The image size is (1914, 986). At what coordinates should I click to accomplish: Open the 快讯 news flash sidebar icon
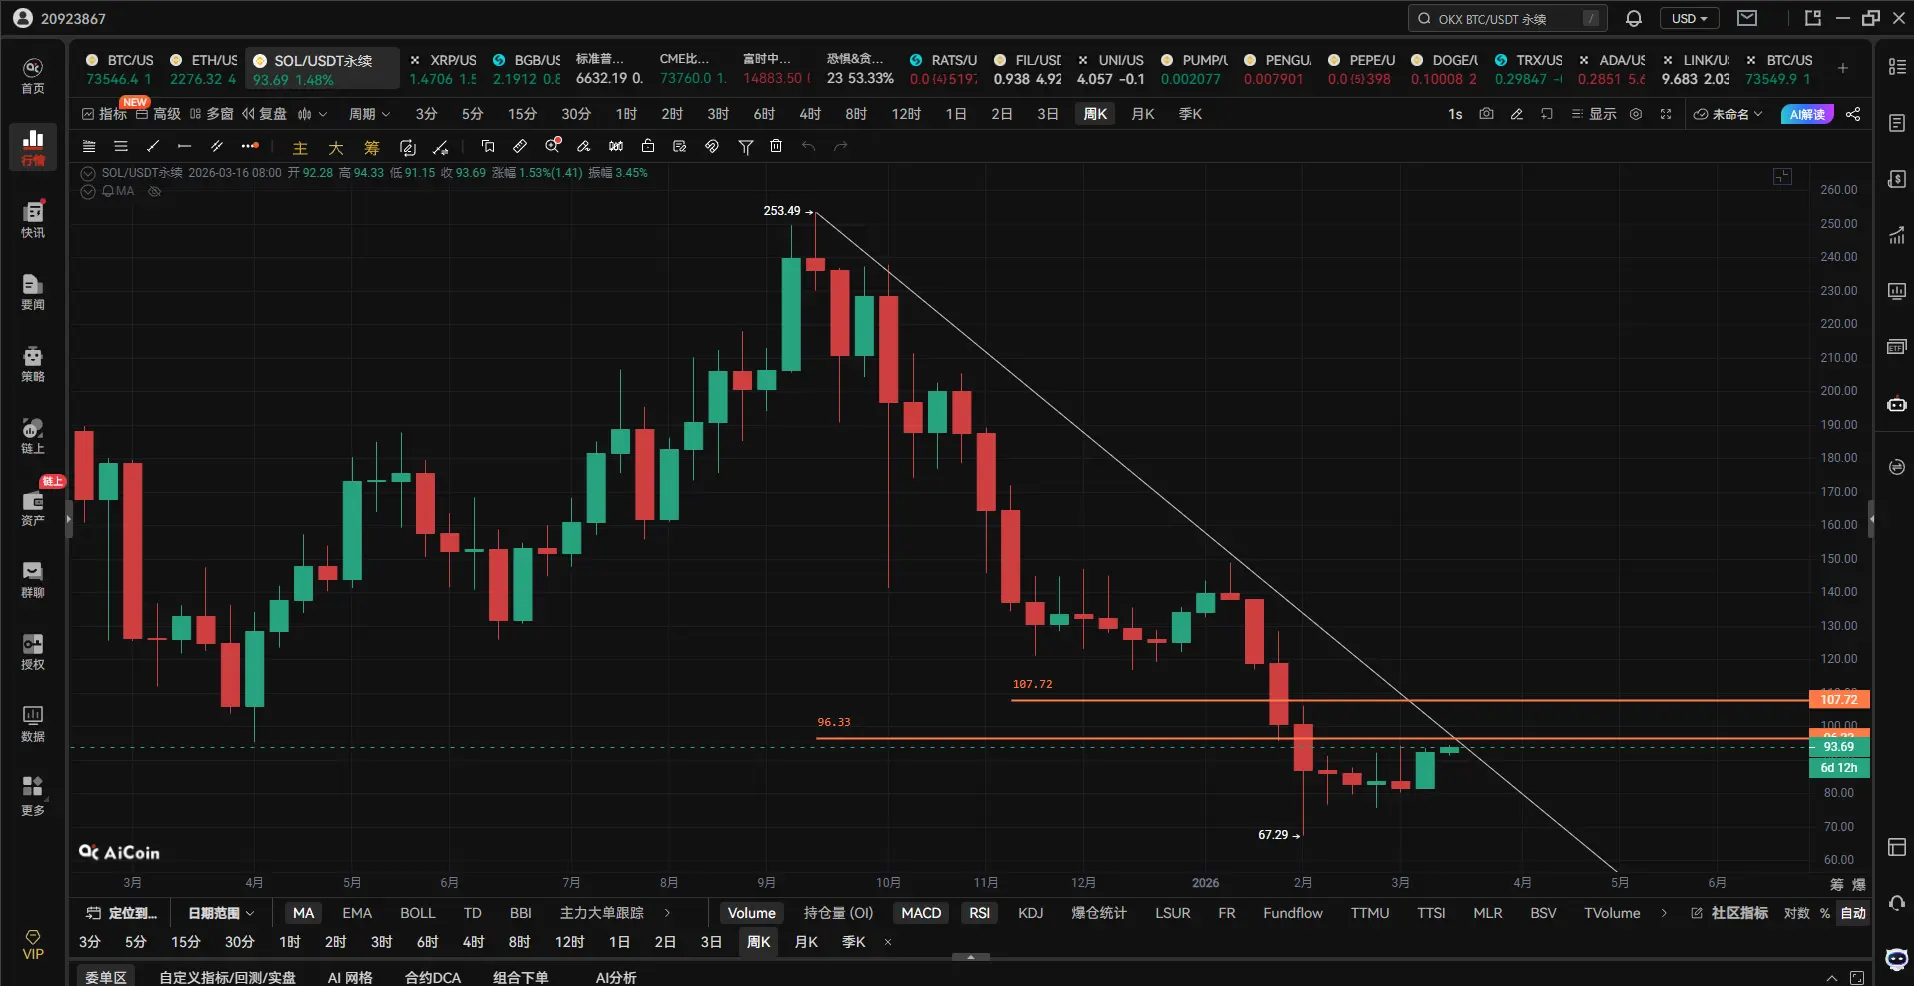coord(33,219)
